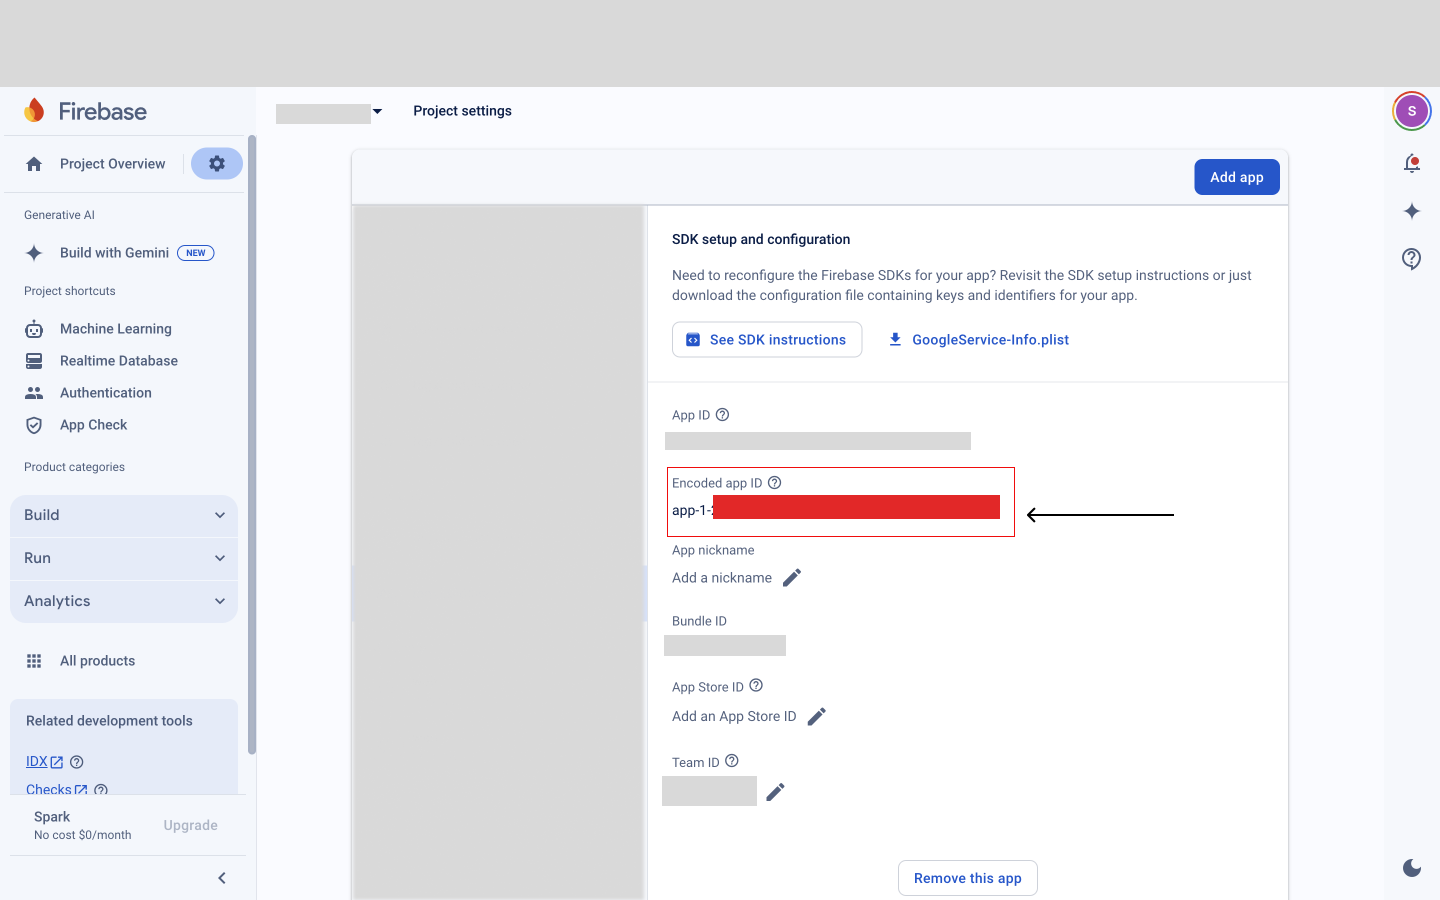Click the download icon beside GoogleService-Info.plist
Image resolution: width=1440 pixels, height=900 pixels.
[895, 340]
